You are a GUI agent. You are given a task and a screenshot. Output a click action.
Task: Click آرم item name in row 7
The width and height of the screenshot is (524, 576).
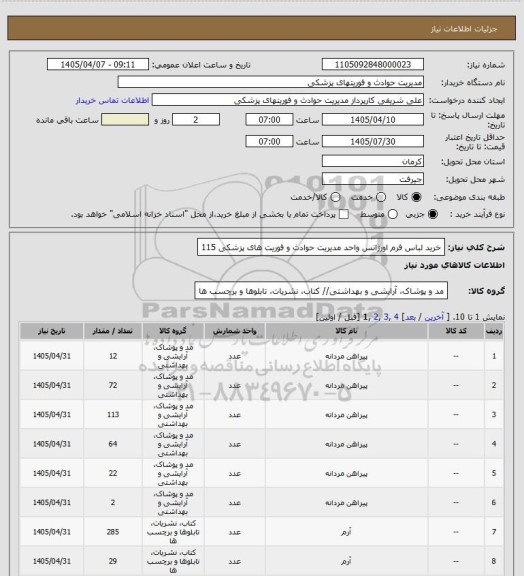point(346,532)
